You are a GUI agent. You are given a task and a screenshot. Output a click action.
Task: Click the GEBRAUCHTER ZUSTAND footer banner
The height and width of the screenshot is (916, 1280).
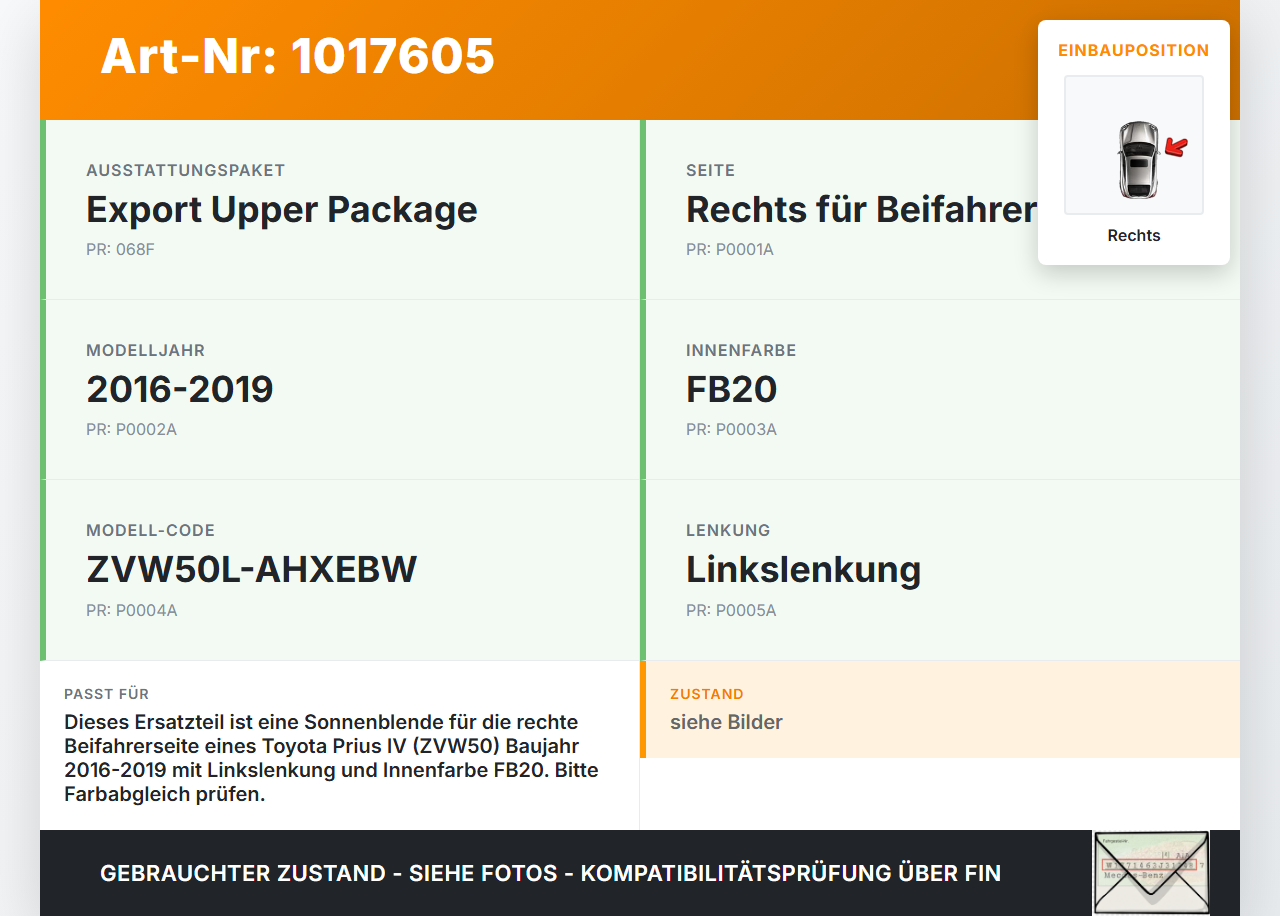(640, 873)
